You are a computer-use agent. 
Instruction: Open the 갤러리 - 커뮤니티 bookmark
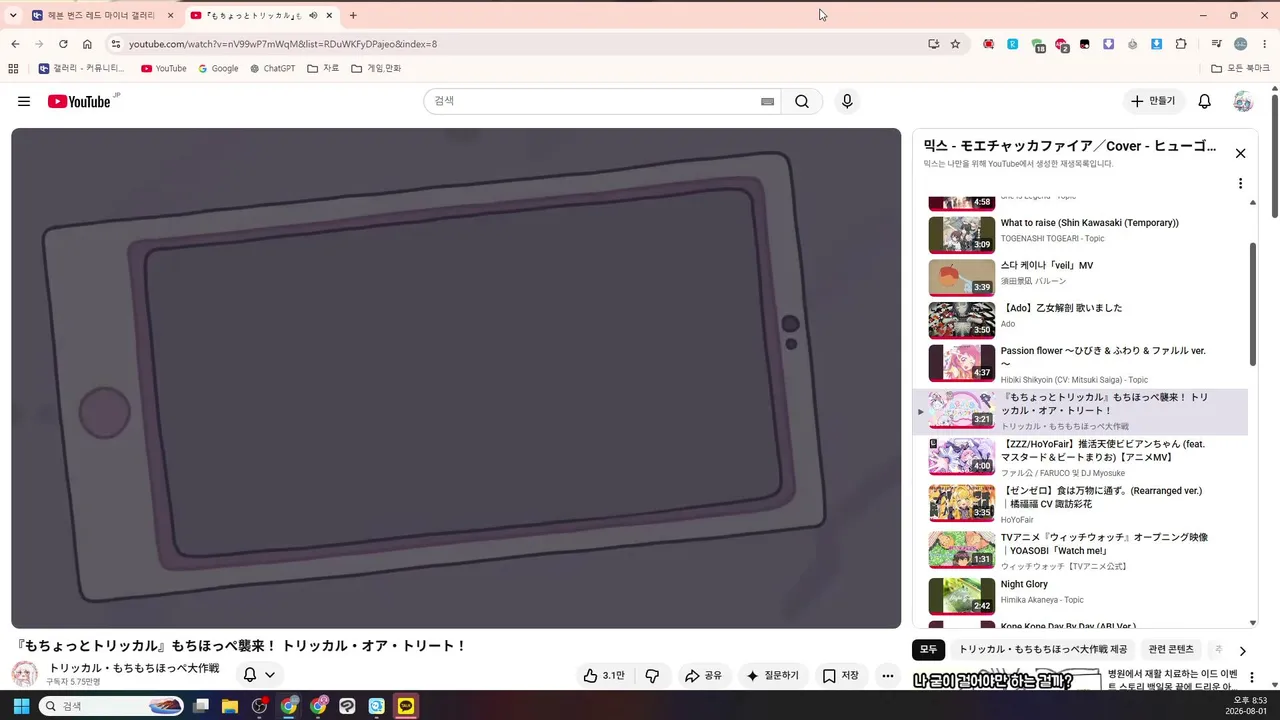[x=82, y=69]
